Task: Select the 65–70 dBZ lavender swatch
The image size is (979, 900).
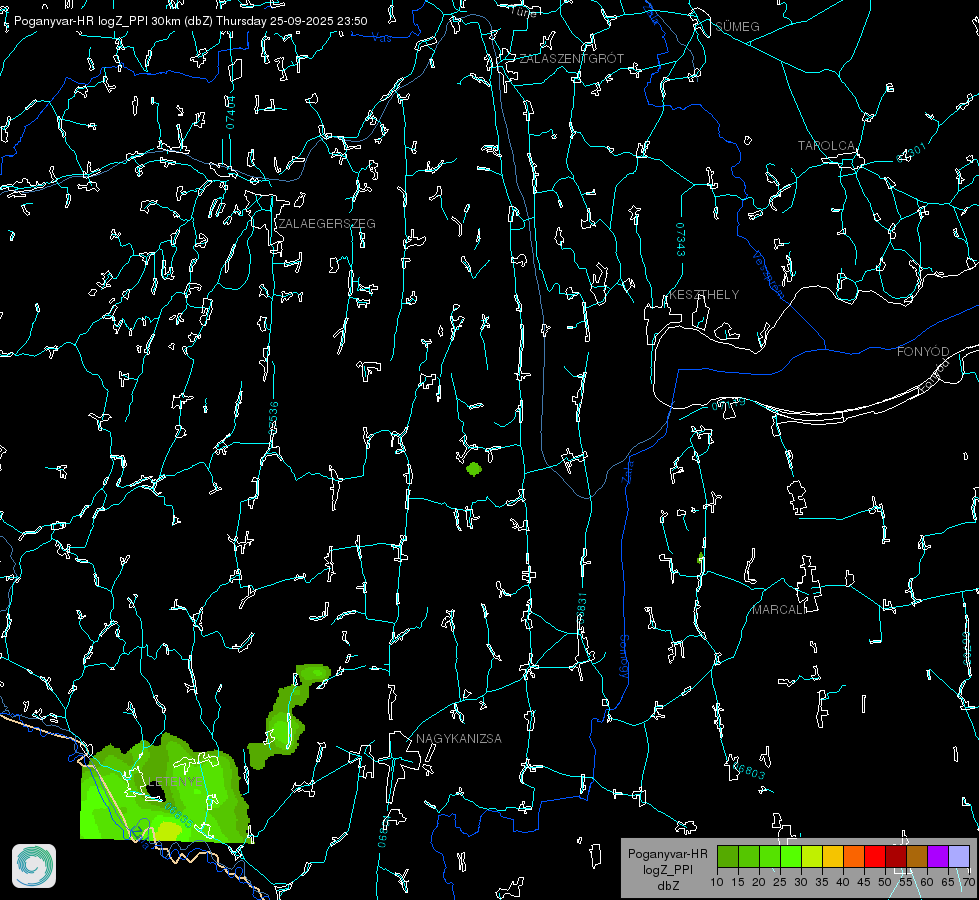Action: pyautogui.click(x=958, y=856)
